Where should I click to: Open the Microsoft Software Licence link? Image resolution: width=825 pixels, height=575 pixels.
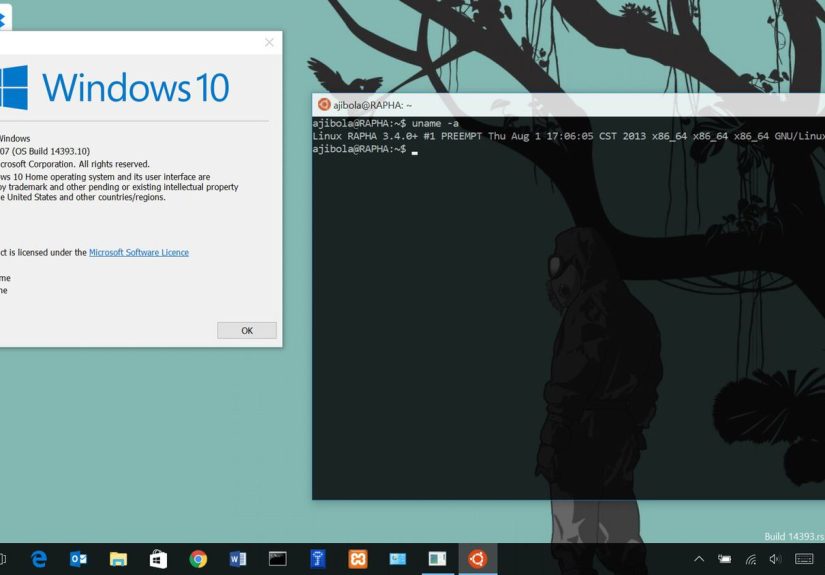(139, 253)
